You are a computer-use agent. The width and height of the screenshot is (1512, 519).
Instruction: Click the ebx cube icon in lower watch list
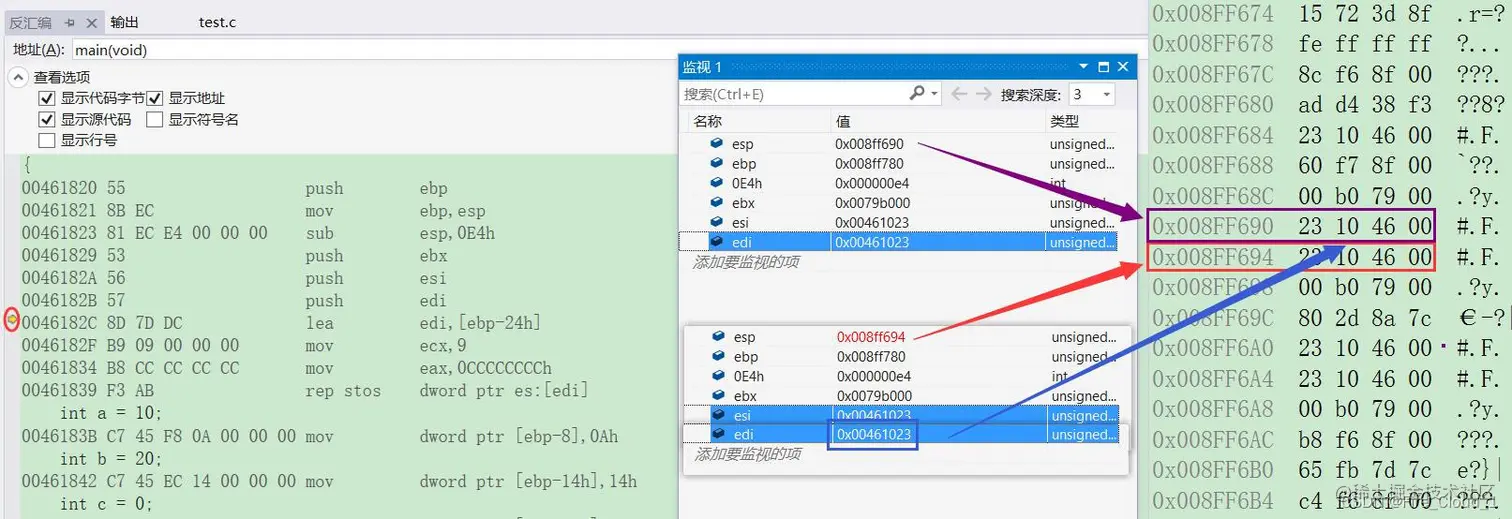click(717, 396)
